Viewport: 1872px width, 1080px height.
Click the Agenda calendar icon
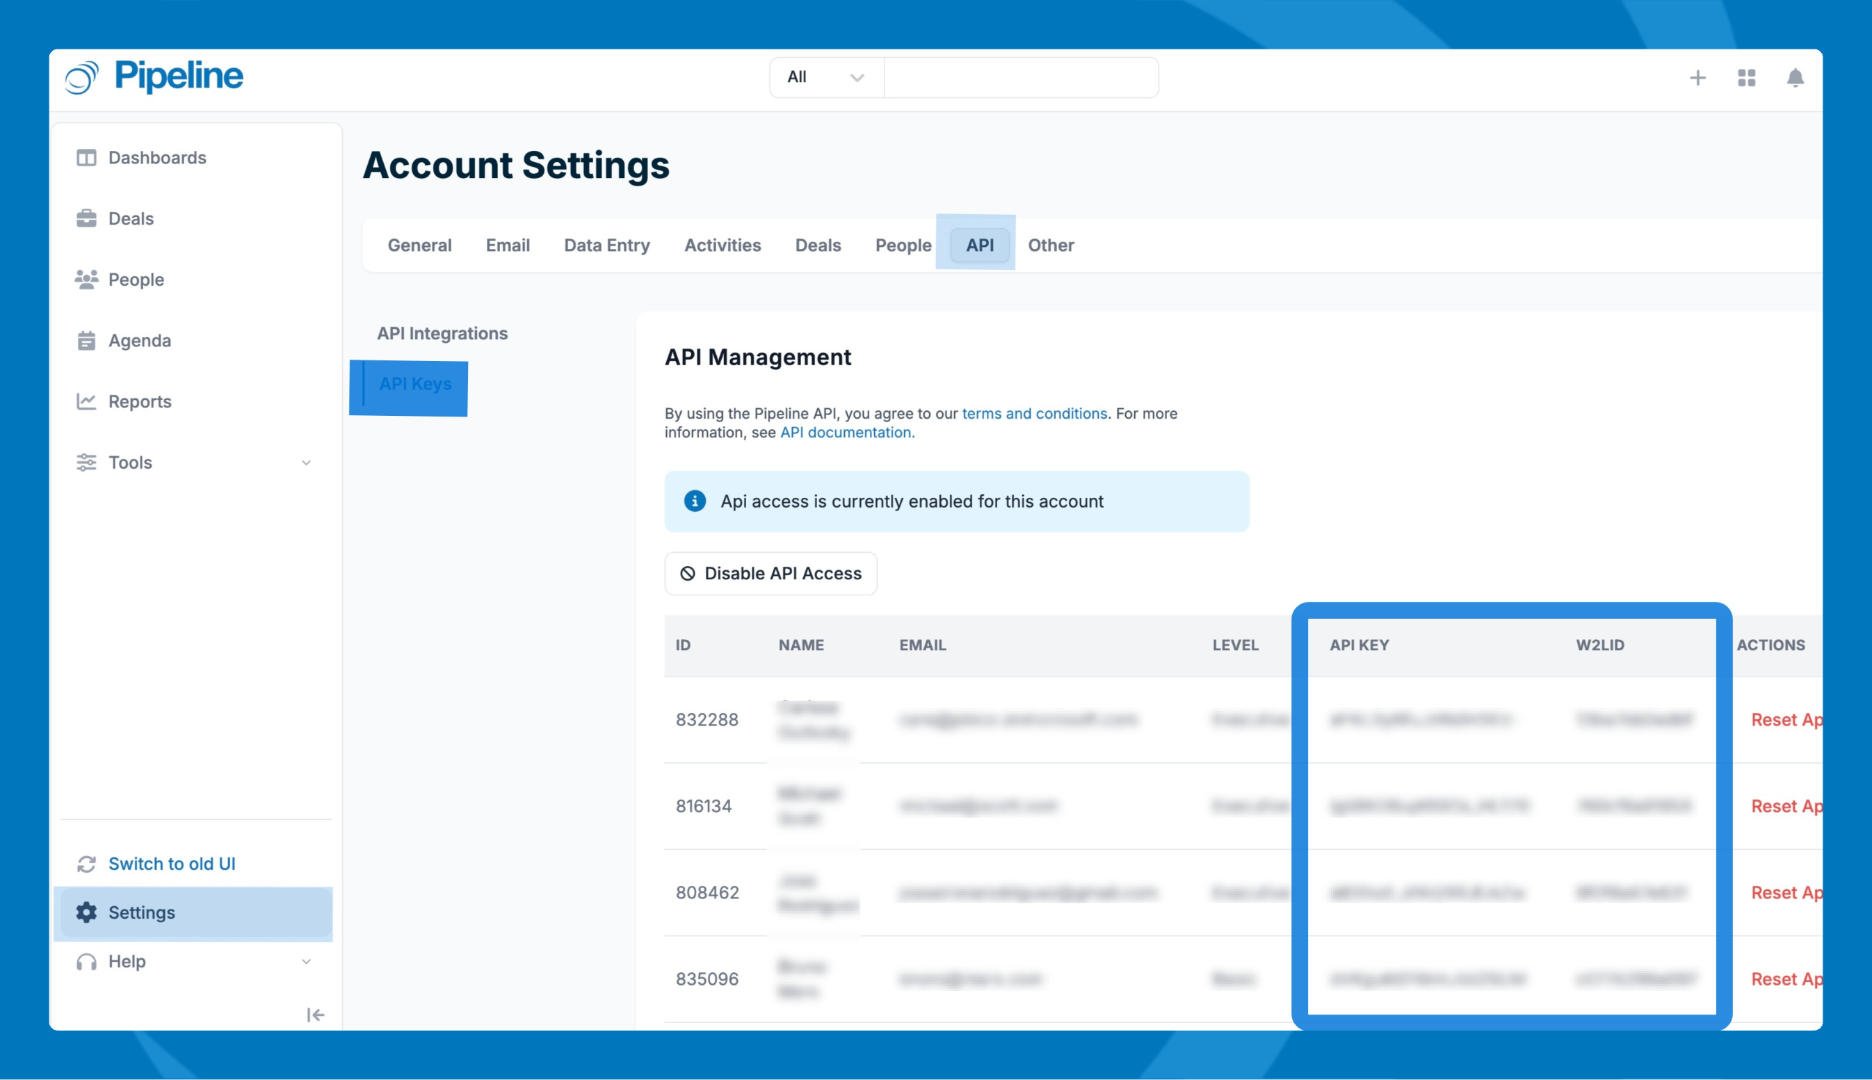[x=87, y=341]
